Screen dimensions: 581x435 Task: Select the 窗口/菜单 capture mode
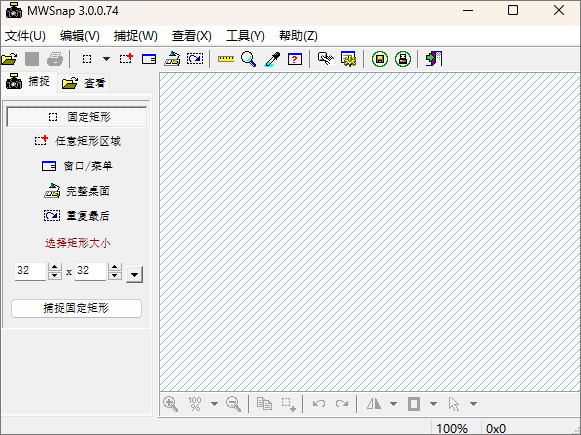(77, 166)
